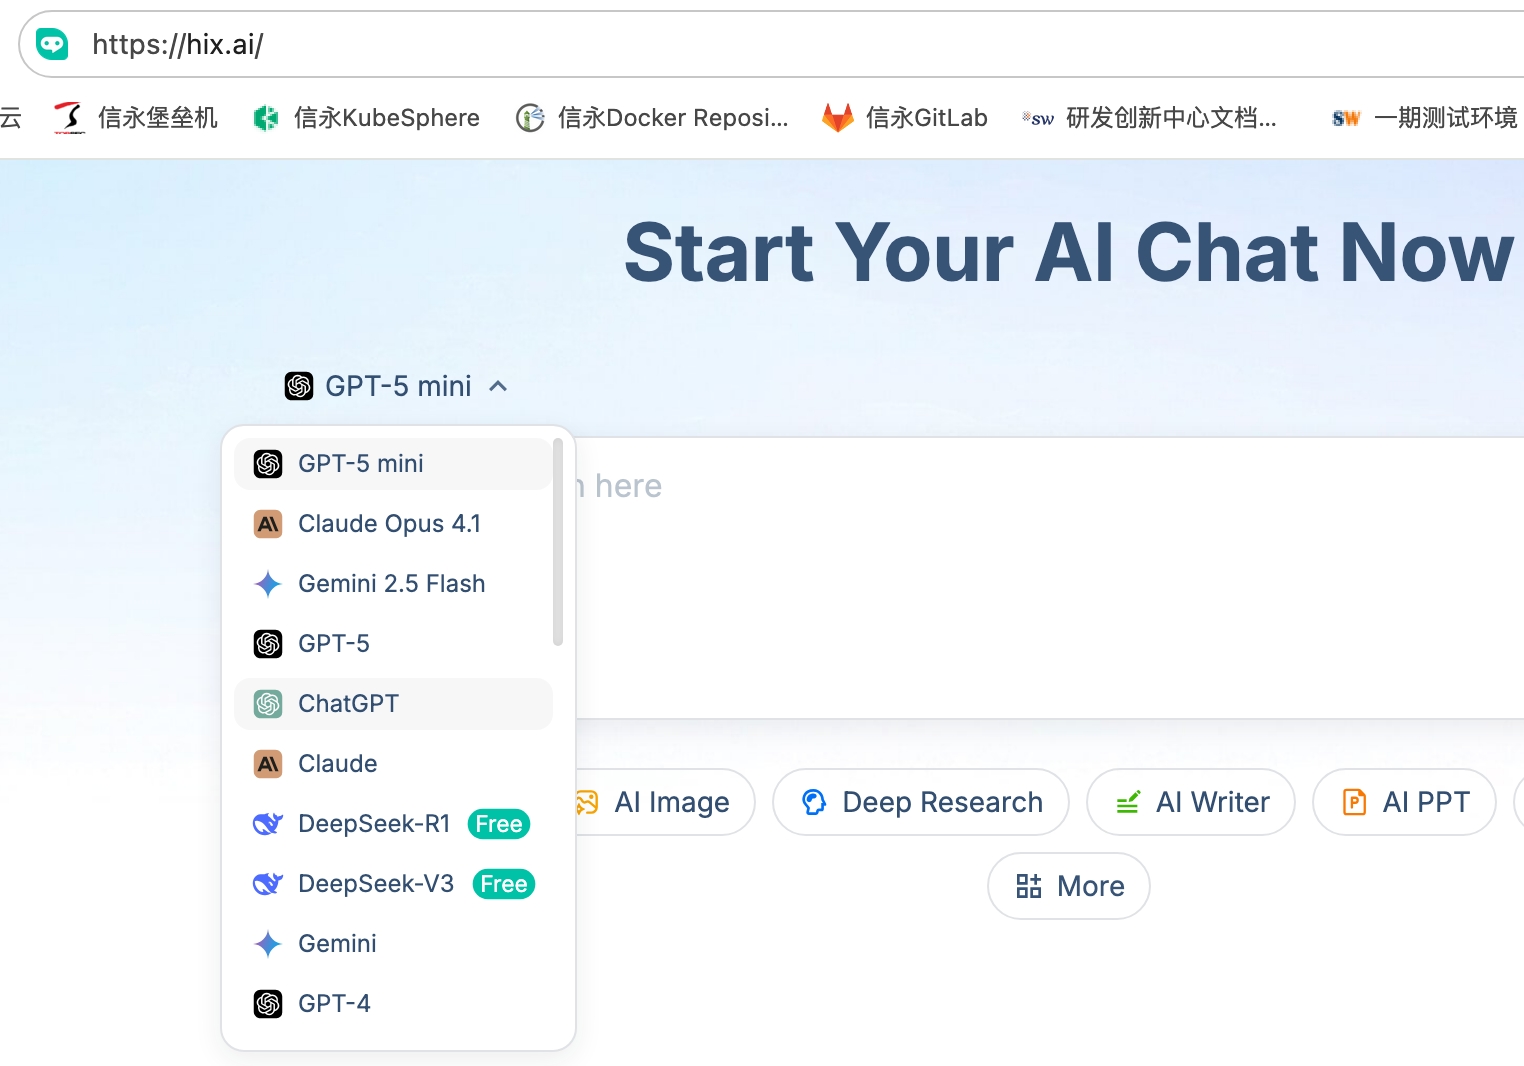Select the plain Claude model
The image size is (1524, 1066).
tap(393, 764)
